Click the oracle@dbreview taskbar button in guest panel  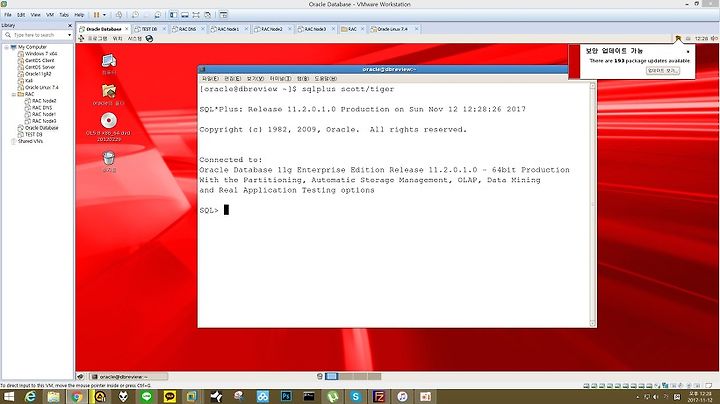pos(128,377)
